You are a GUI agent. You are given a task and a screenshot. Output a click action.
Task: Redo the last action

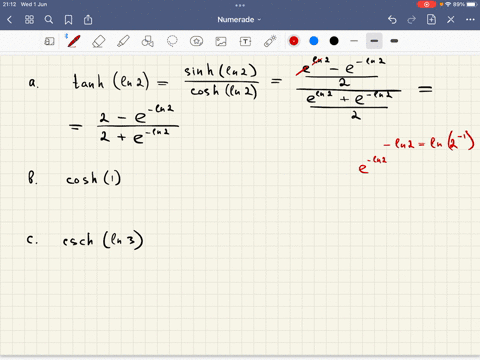pyautogui.click(x=412, y=20)
